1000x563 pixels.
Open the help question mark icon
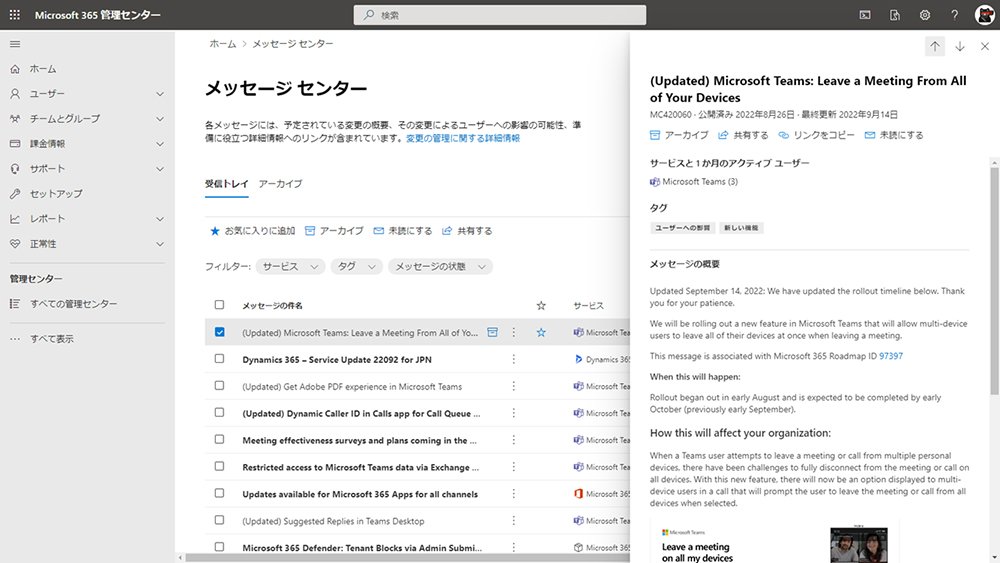(x=955, y=15)
